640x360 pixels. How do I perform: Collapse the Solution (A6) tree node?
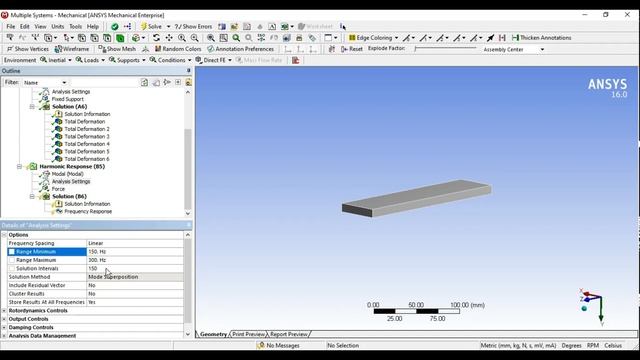click(32, 107)
